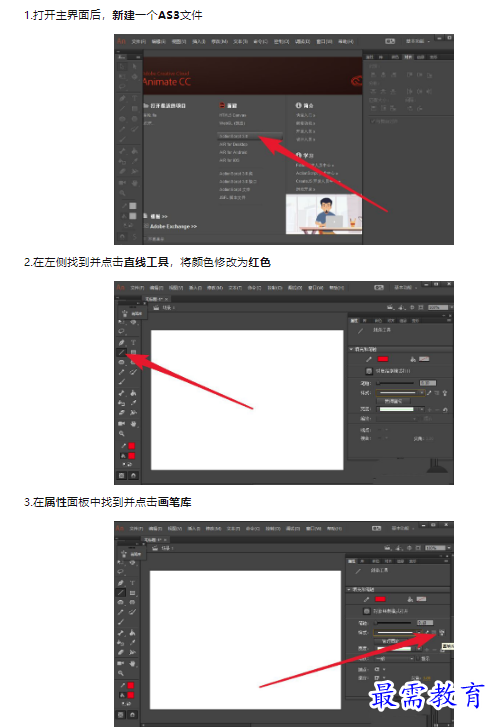
Task: Select the Line tool in step 2 screenshot
Action: tap(122, 352)
